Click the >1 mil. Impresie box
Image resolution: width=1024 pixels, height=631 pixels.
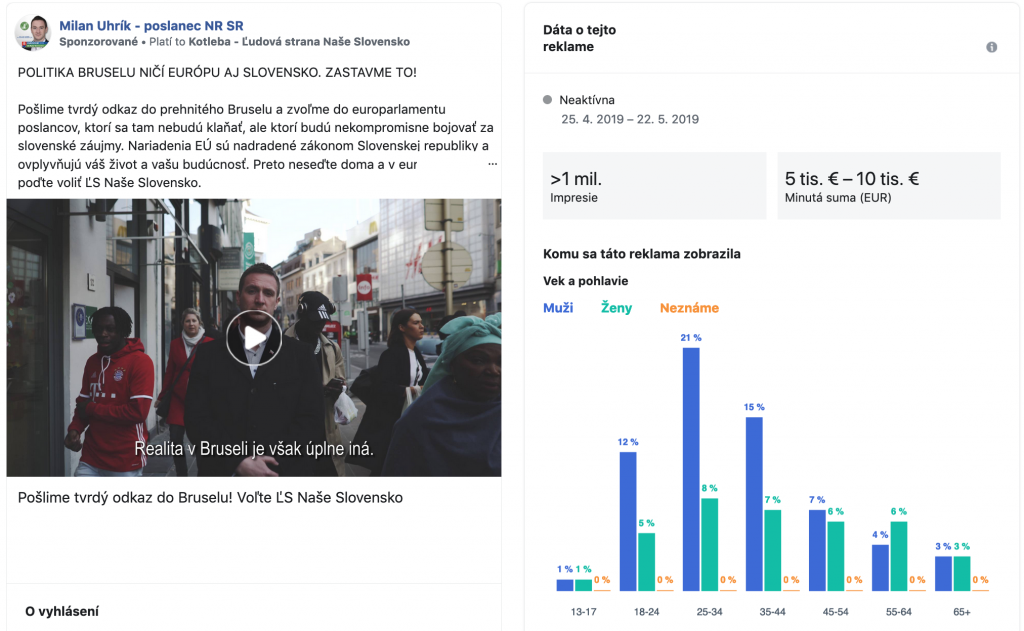pos(654,186)
